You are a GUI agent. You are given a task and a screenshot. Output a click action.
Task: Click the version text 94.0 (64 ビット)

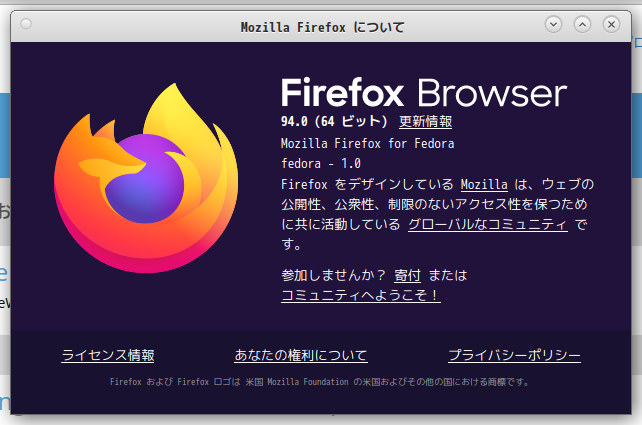pyautogui.click(x=334, y=122)
